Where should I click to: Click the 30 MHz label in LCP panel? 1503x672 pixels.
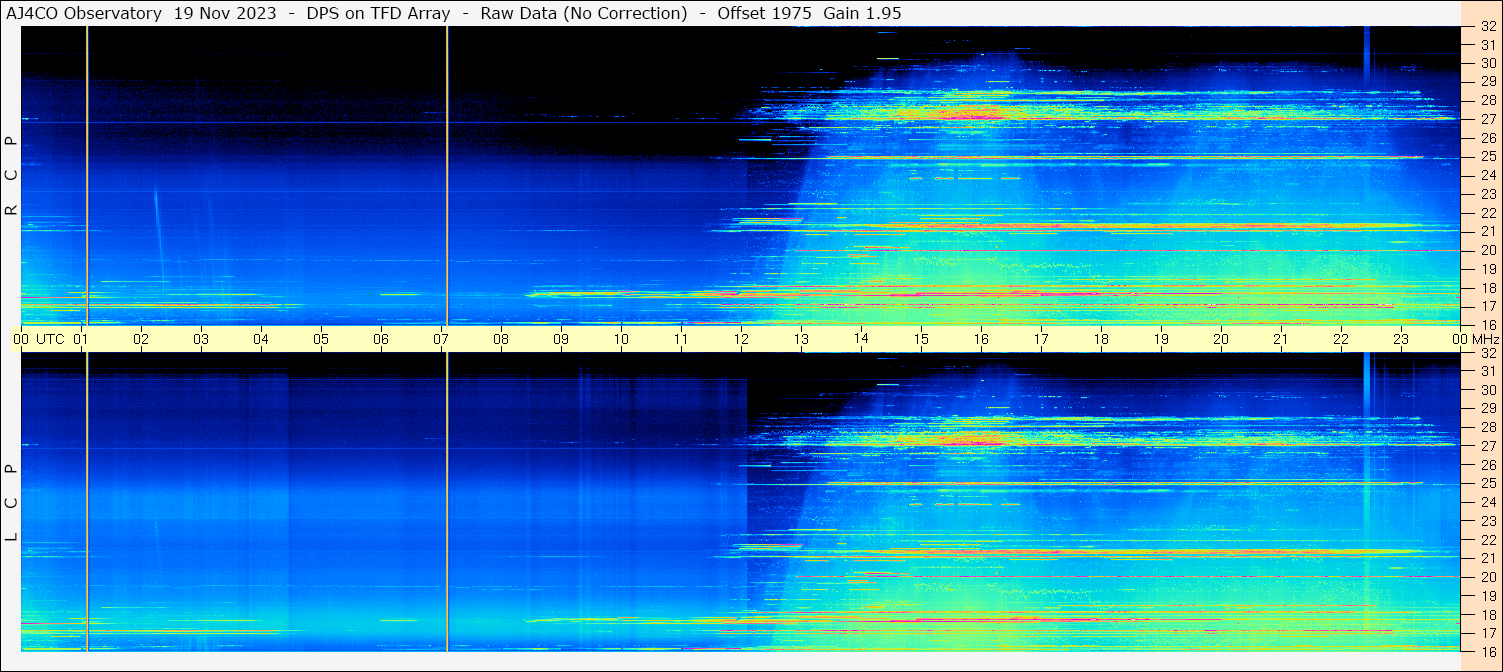[1487, 390]
